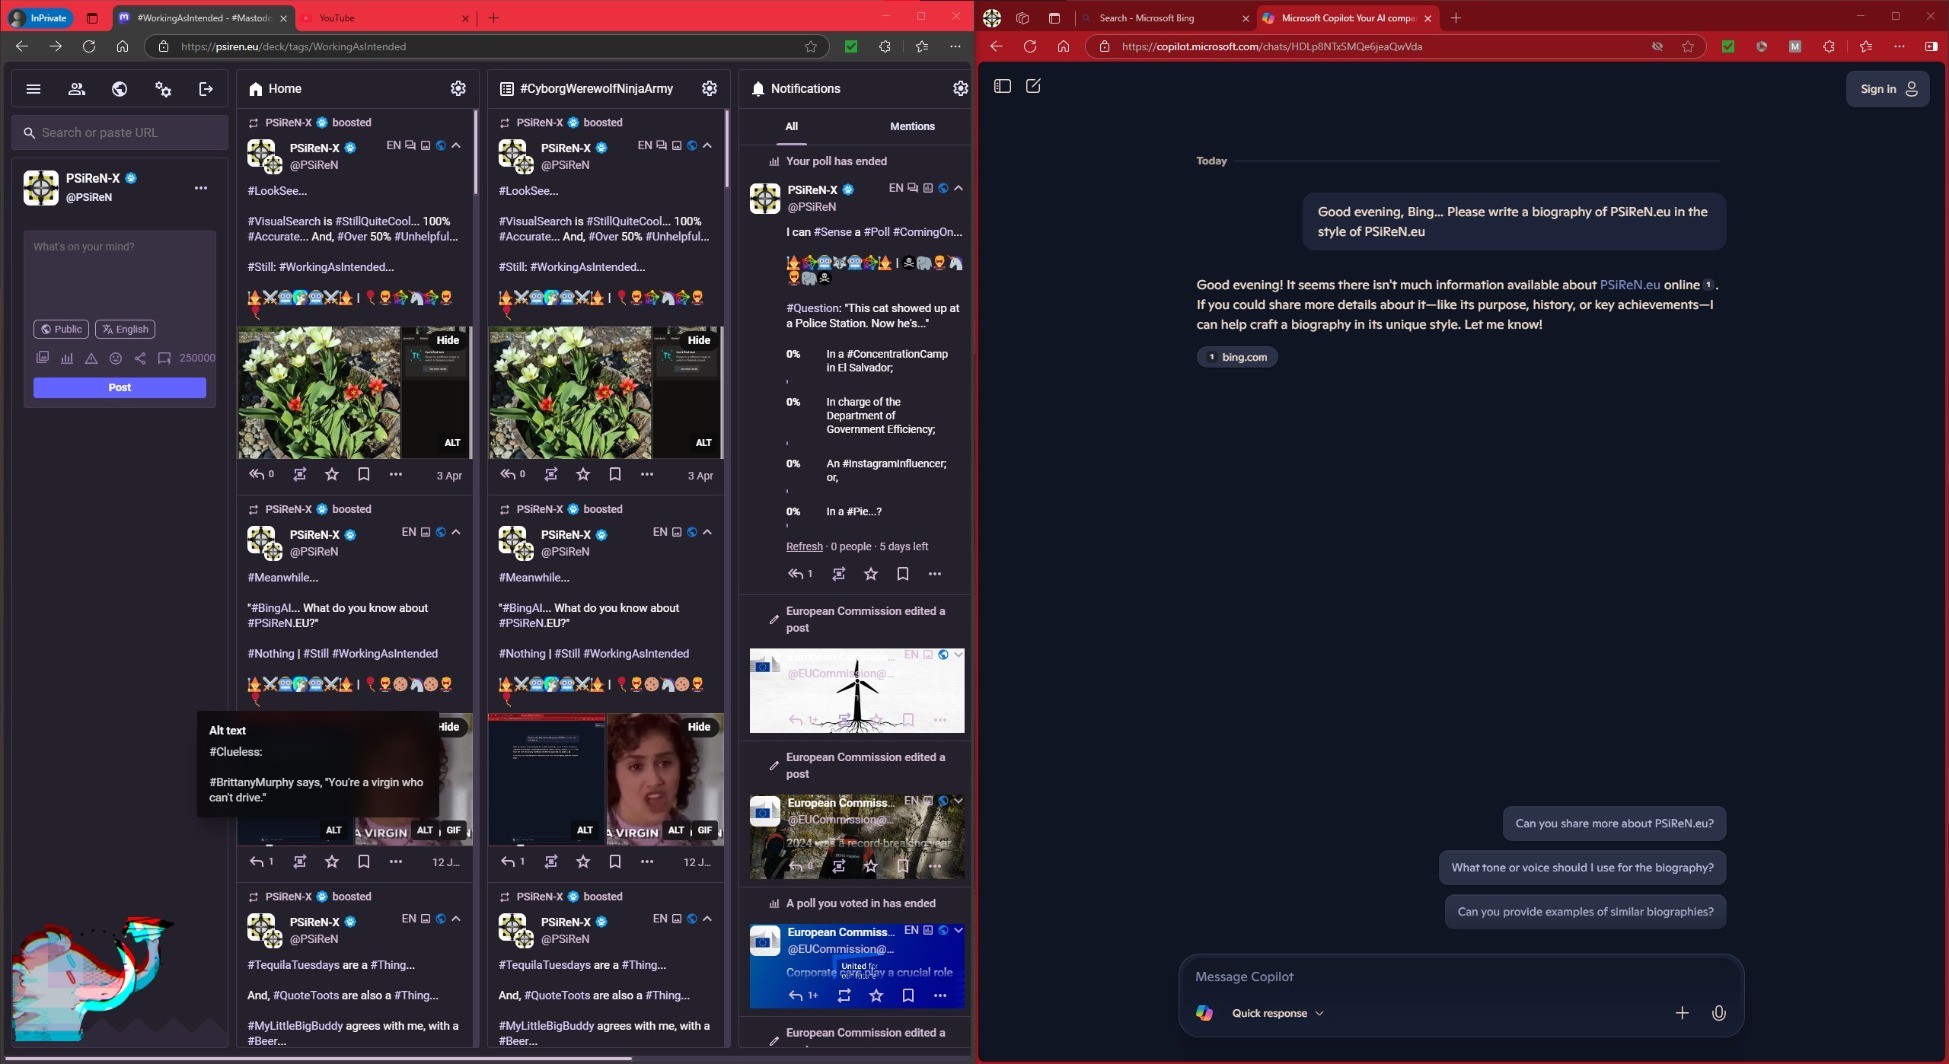The width and height of the screenshot is (1949, 1064).
Task: Collapse the poll post in the Notifications column
Action: 958,187
